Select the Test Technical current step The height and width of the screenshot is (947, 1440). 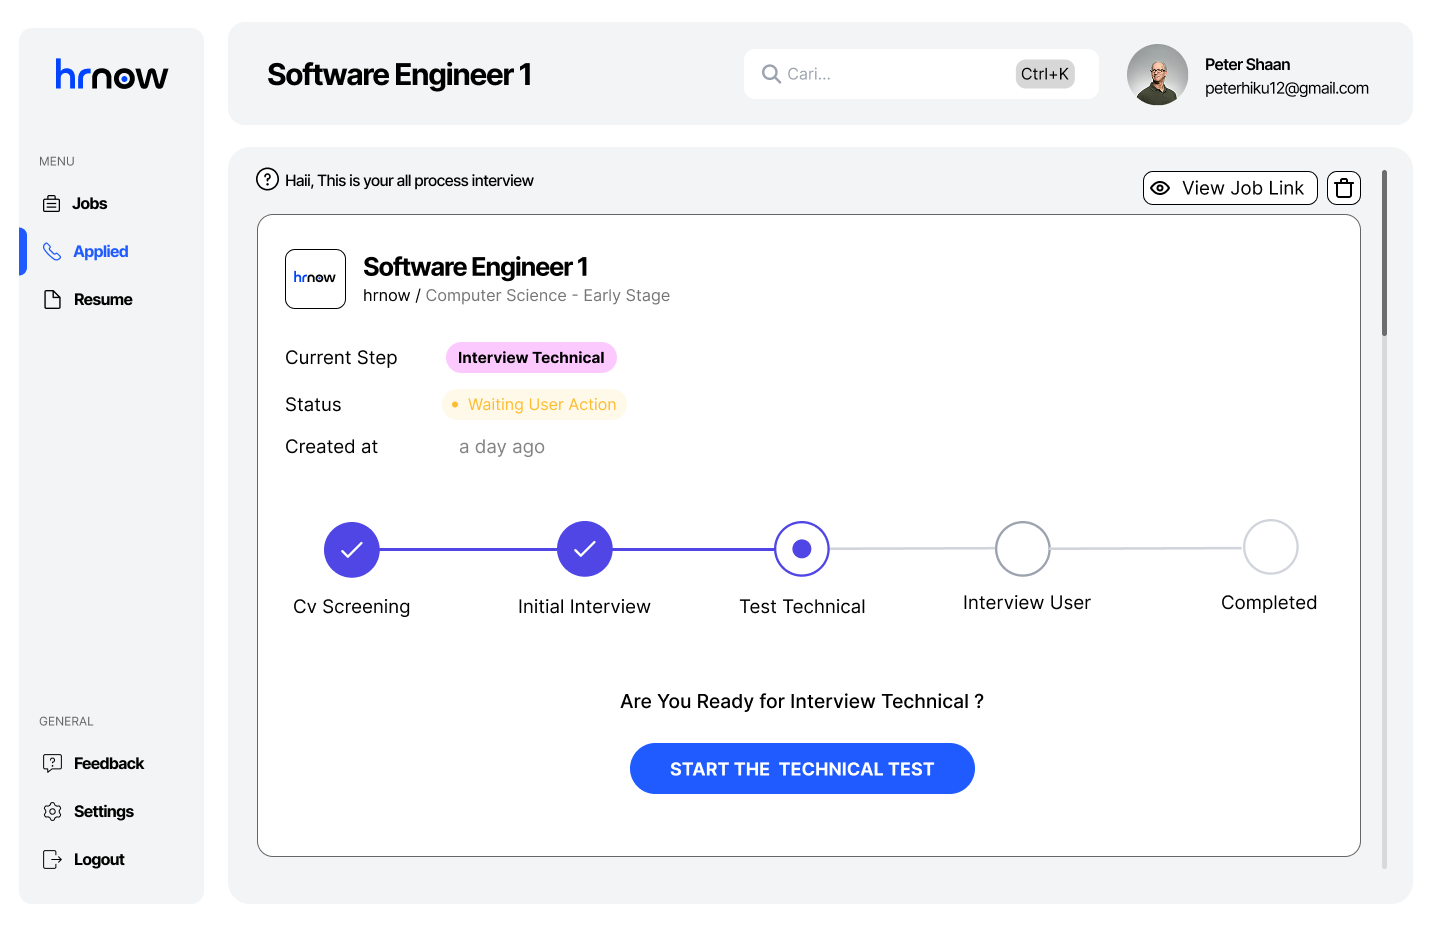[802, 549]
